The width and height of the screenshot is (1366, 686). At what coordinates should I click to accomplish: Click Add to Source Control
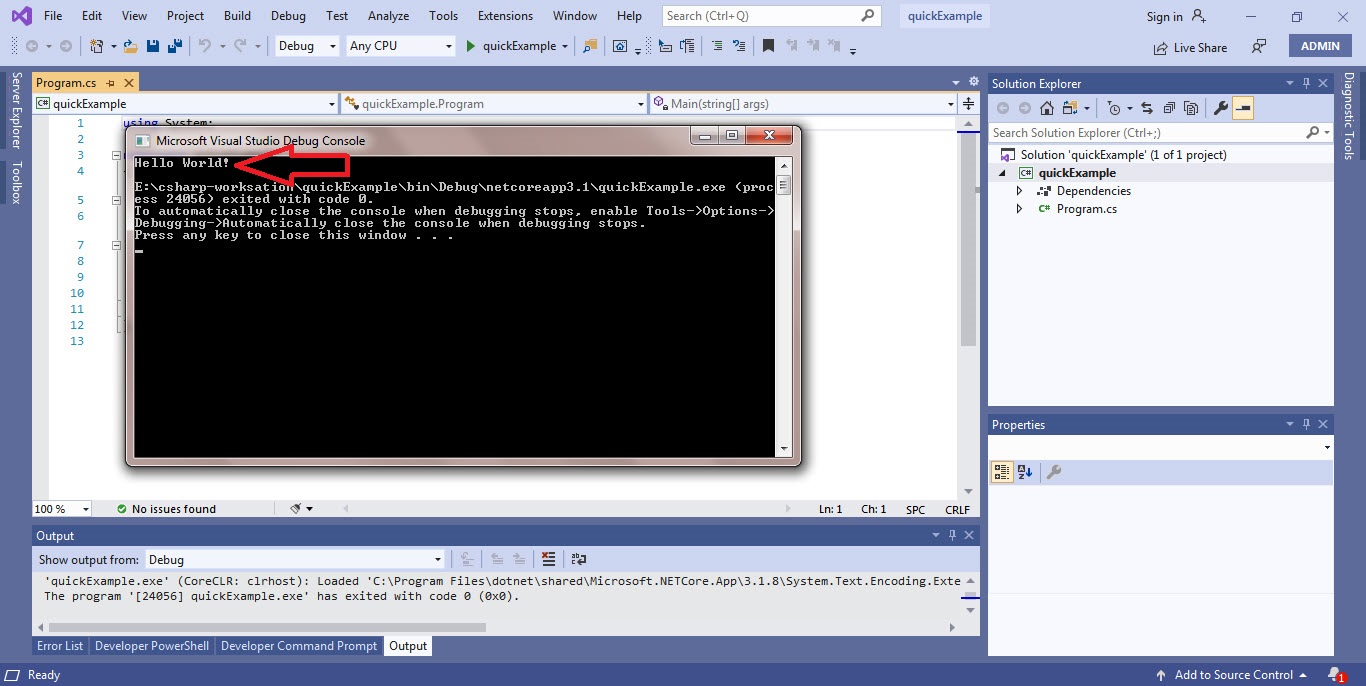tap(1232, 675)
